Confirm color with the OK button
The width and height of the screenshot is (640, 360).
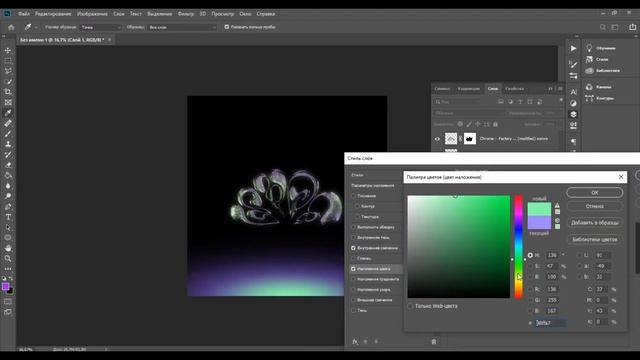pos(595,193)
